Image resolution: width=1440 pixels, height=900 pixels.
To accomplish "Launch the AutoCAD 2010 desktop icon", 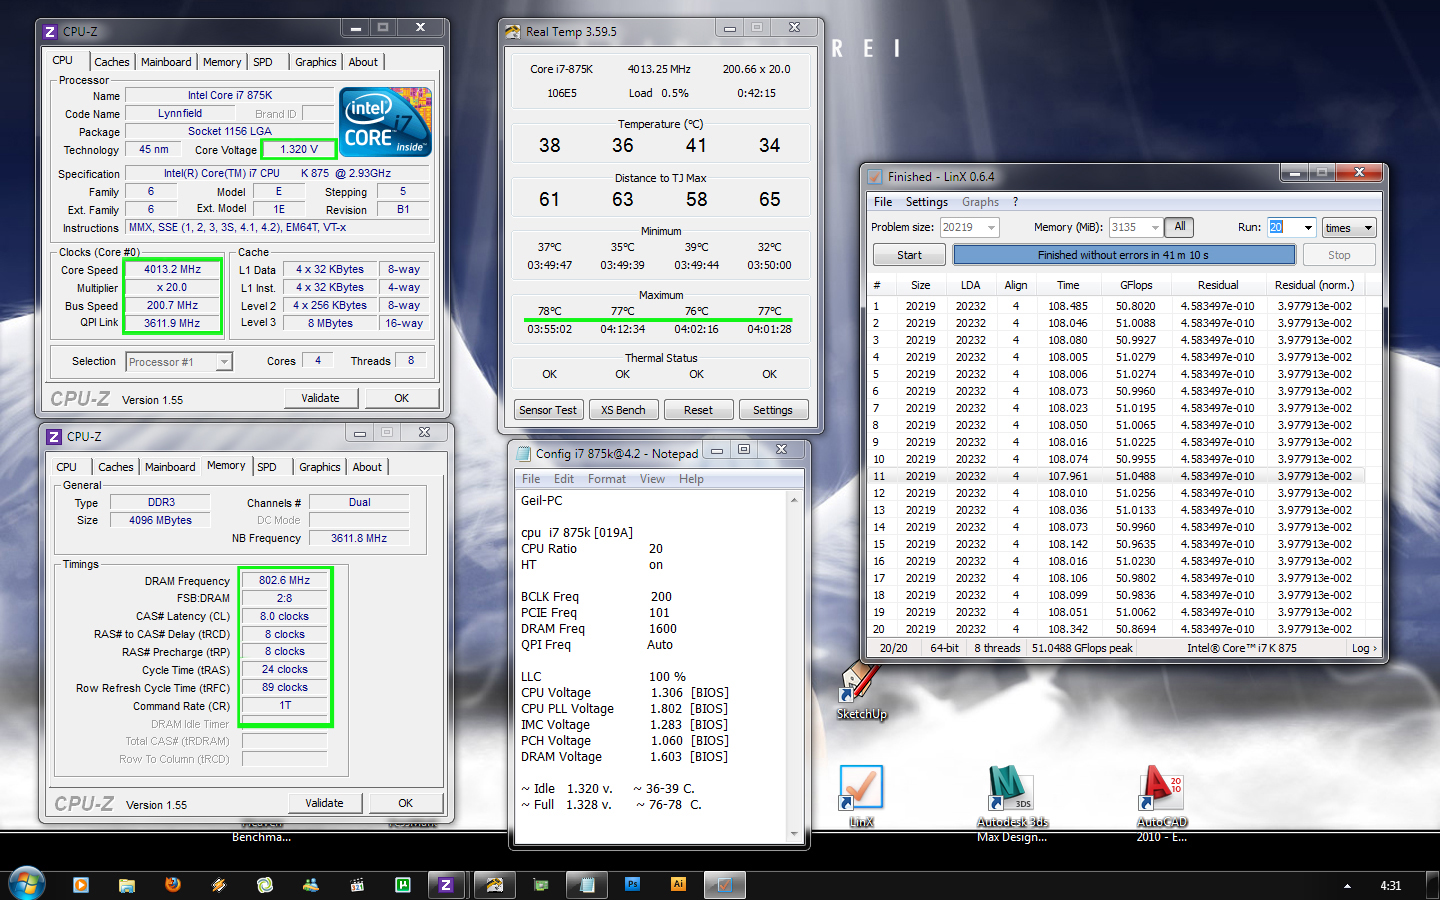I will [x=1162, y=790].
